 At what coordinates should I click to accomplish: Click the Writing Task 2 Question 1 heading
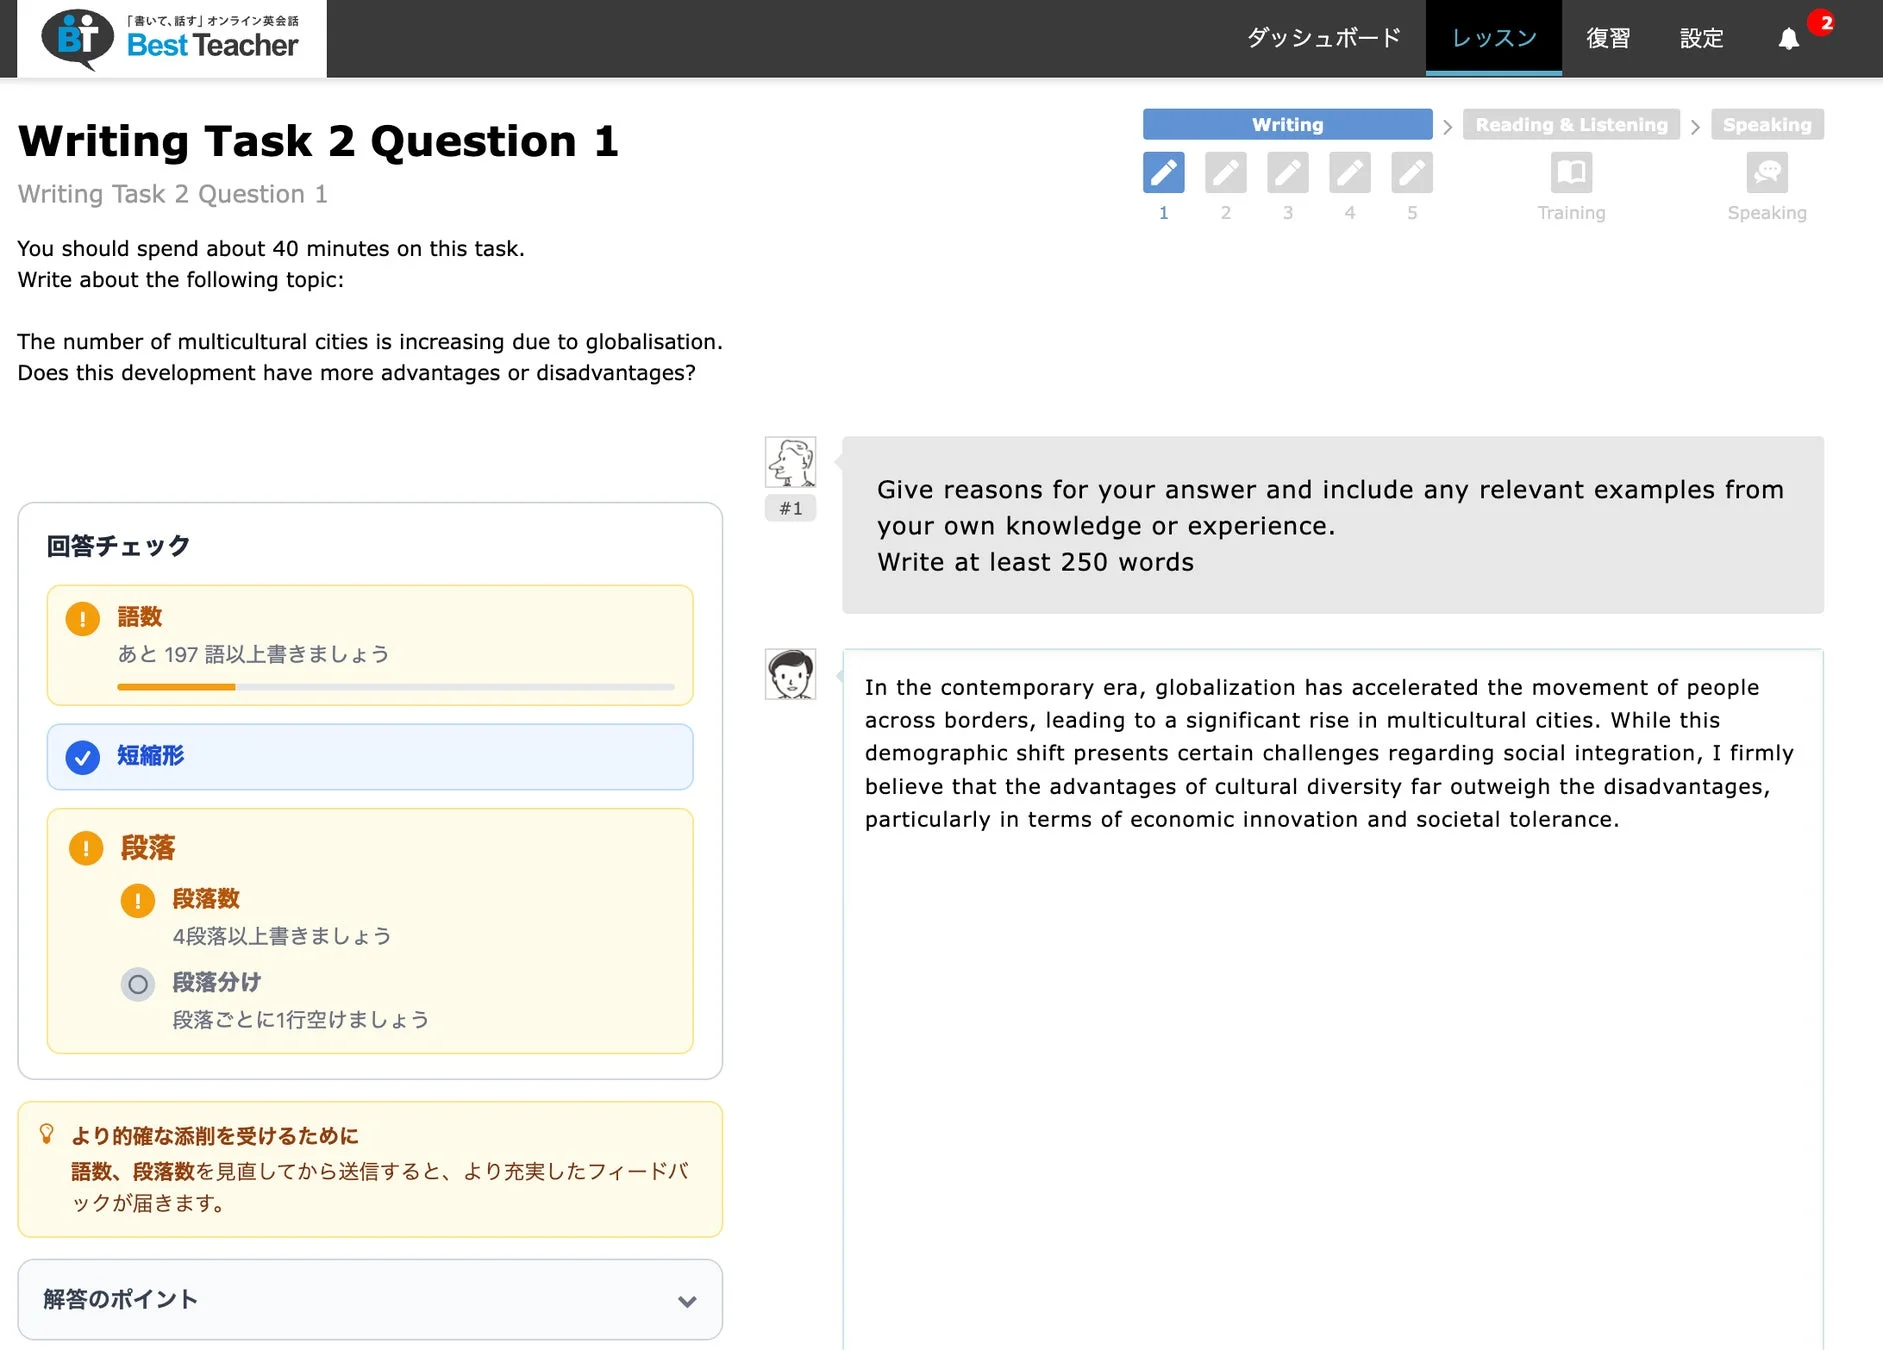pyautogui.click(x=318, y=141)
